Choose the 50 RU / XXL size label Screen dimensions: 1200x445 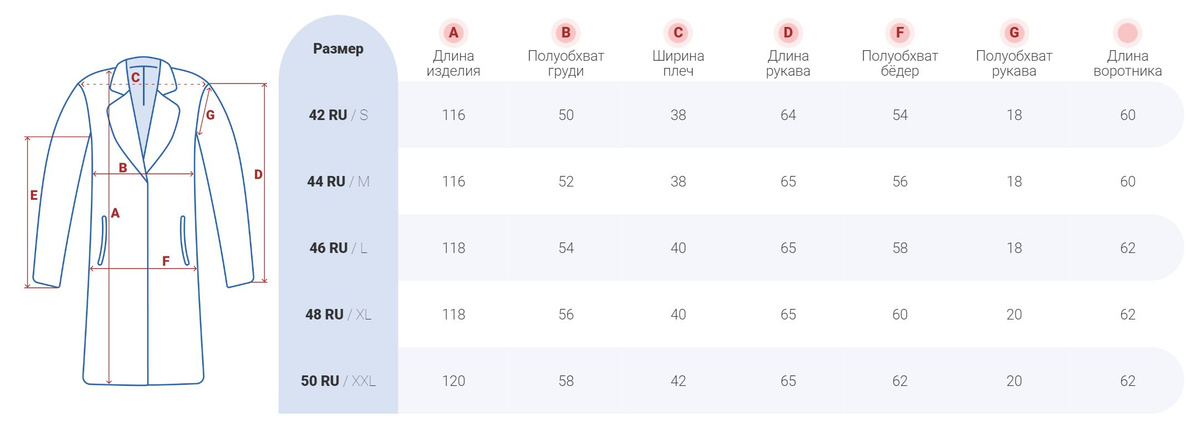click(338, 381)
